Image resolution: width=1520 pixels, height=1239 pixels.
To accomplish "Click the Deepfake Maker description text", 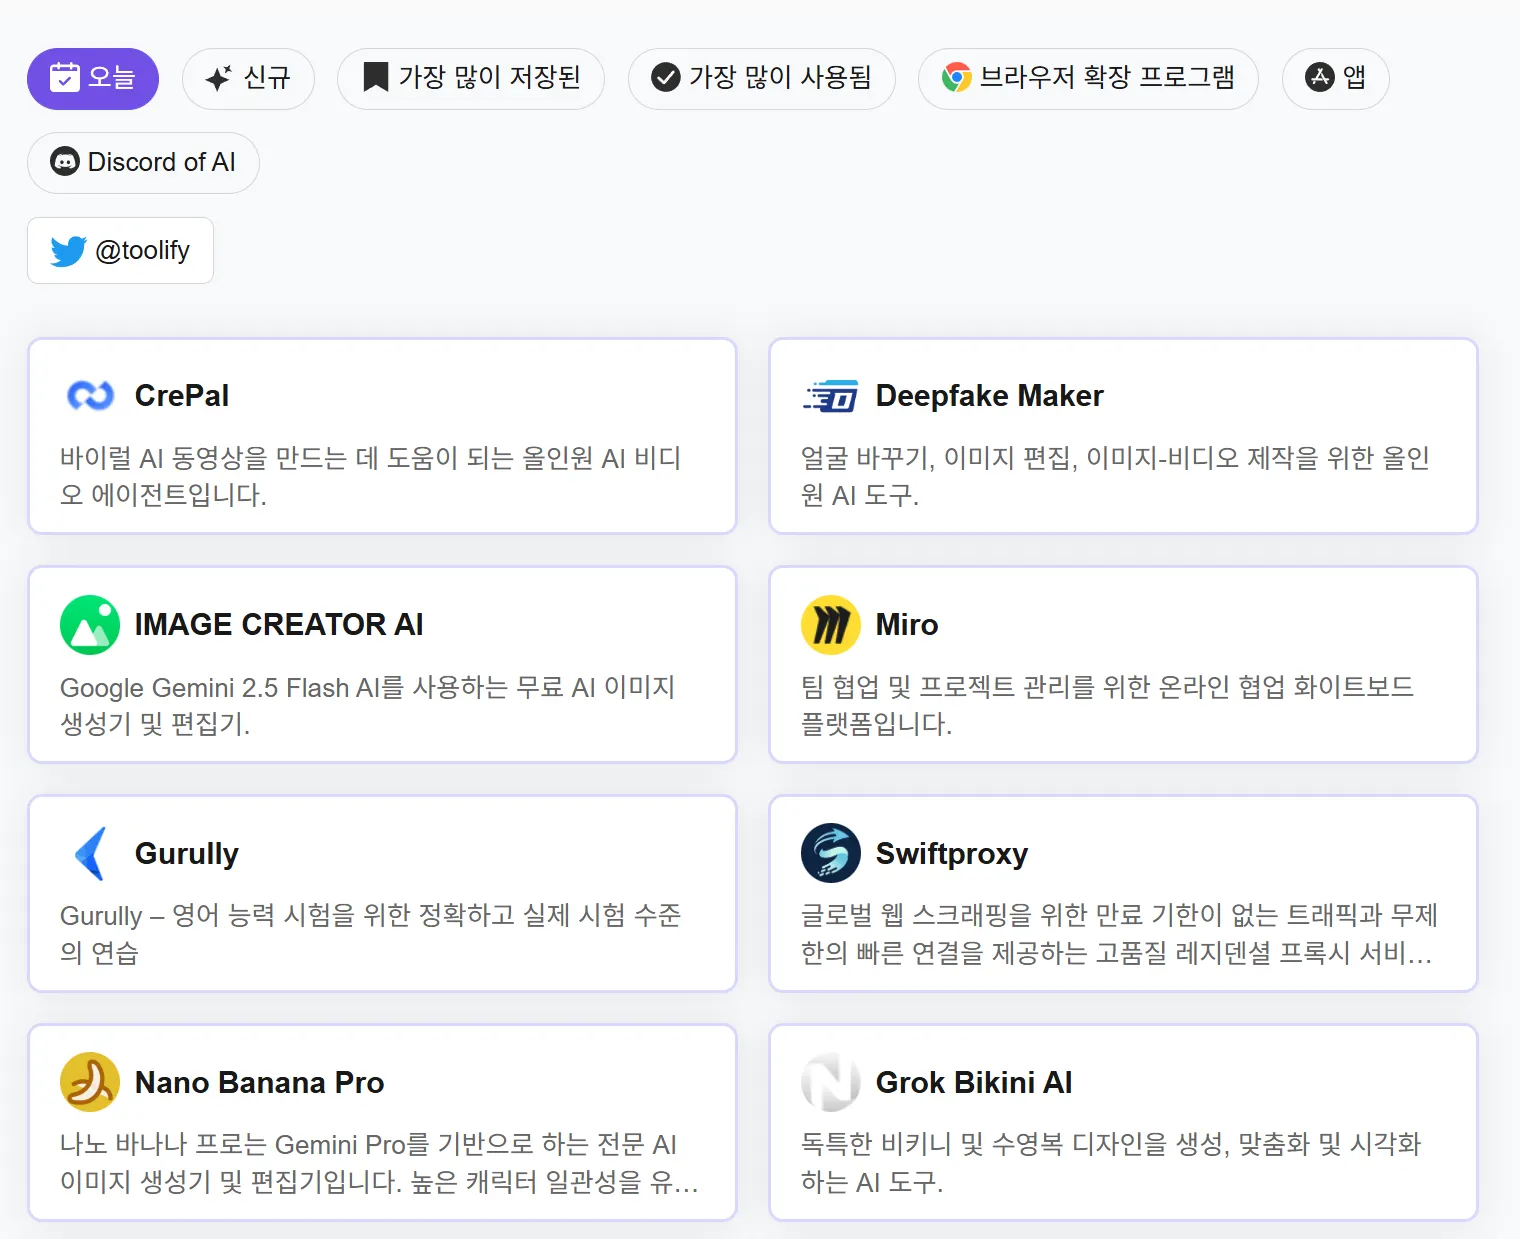I will click(x=1116, y=476).
